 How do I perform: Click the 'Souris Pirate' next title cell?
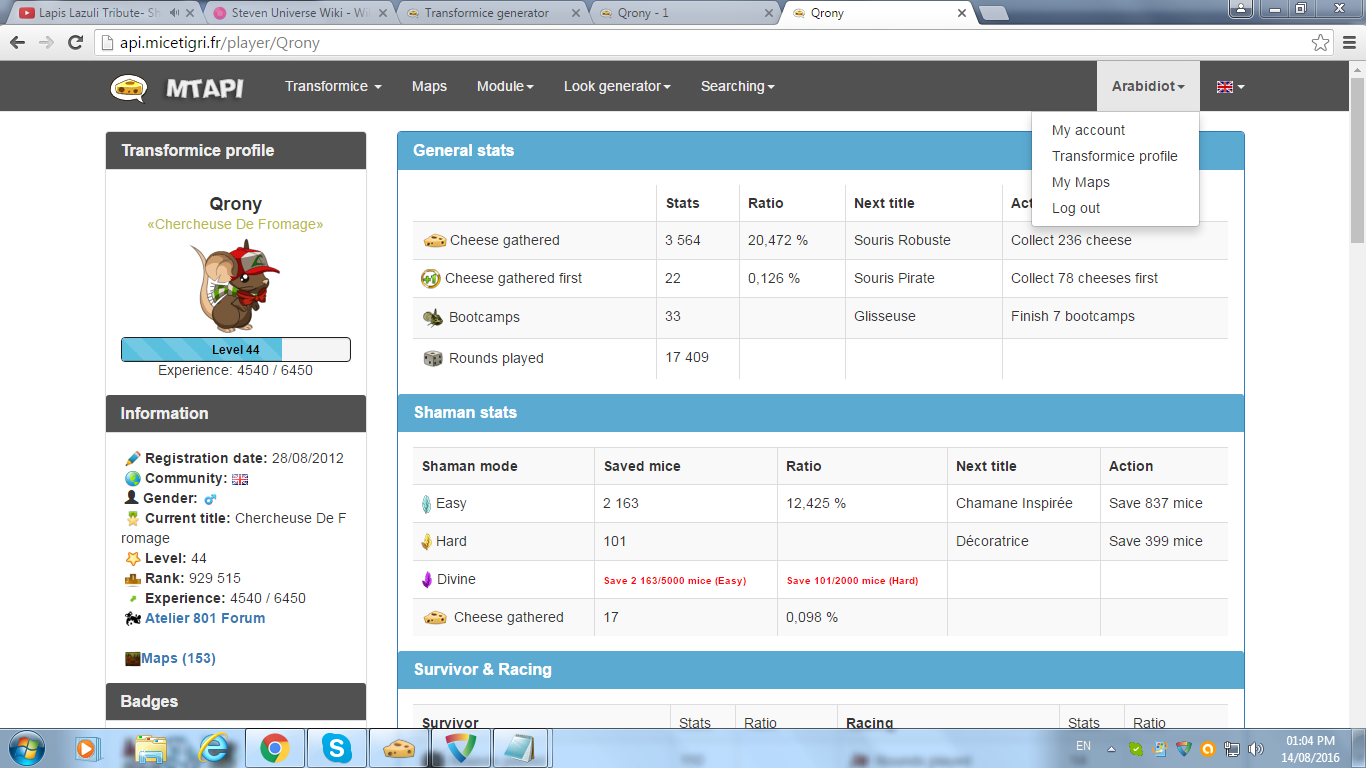point(923,278)
